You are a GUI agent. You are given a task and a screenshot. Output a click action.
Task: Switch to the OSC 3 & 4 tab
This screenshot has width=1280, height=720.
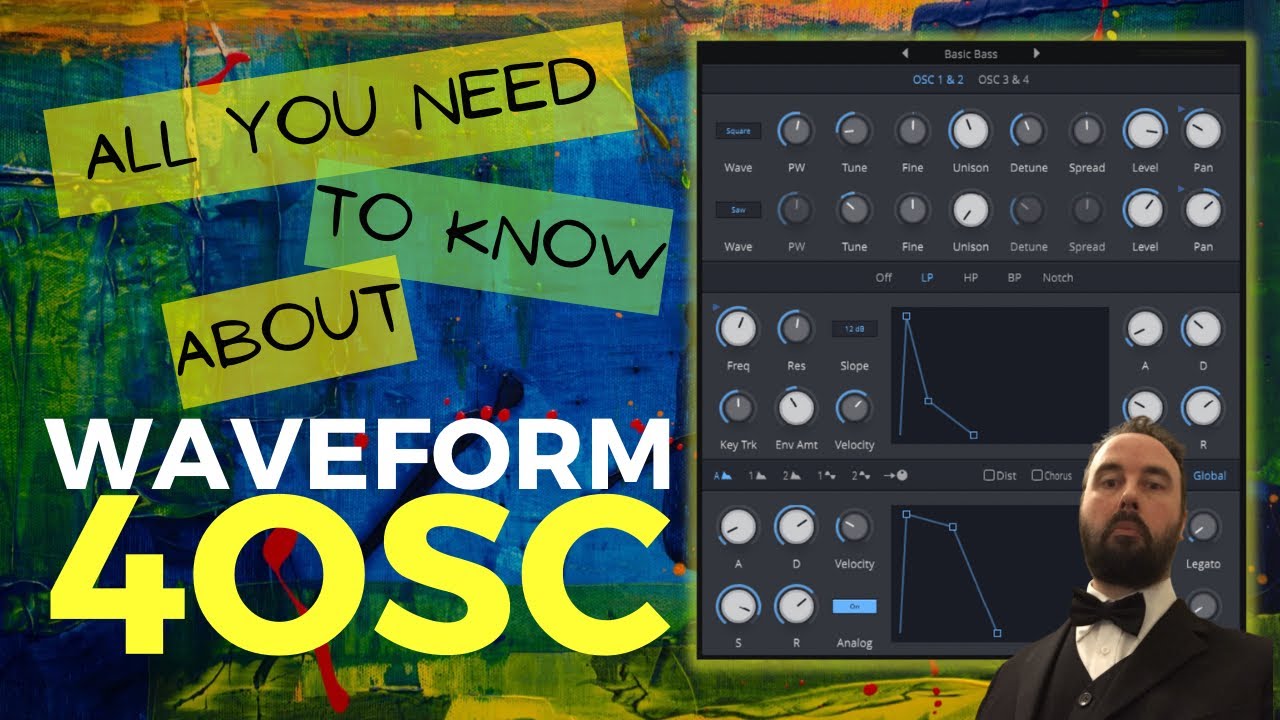pyautogui.click(x=1003, y=80)
